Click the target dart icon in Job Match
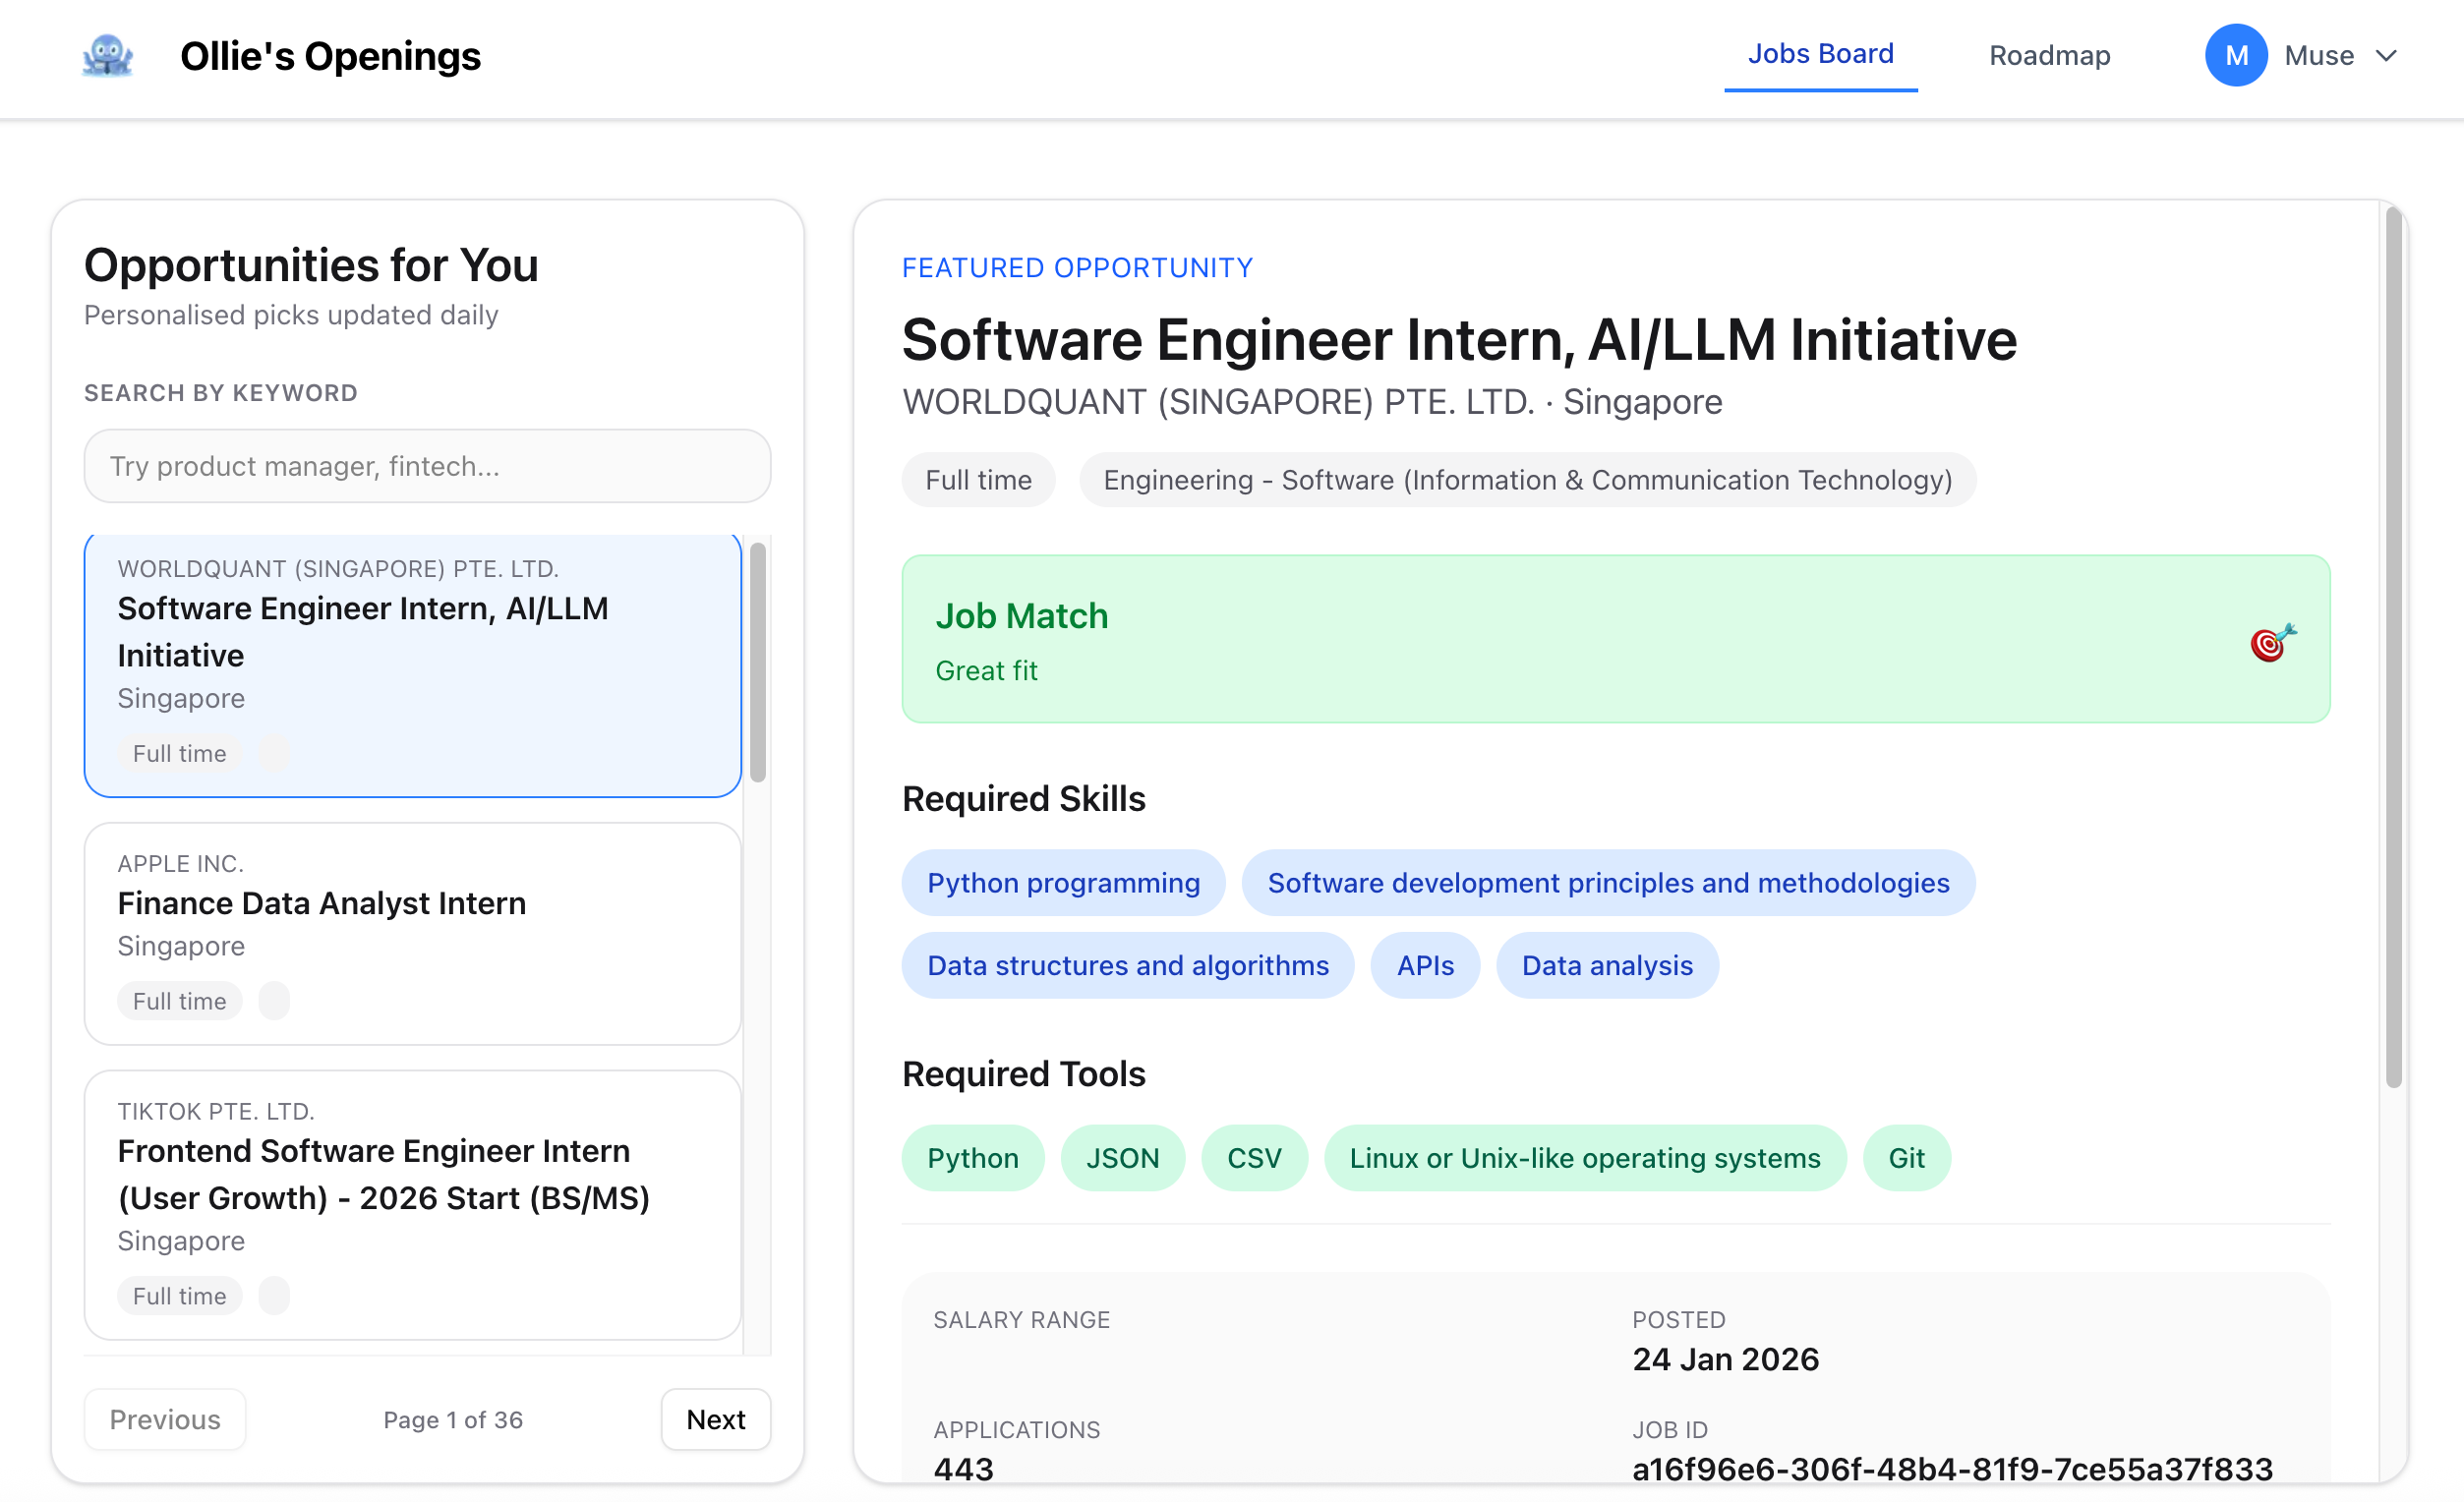Viewport: 2464px width, 1502px height. [2271, 642]
